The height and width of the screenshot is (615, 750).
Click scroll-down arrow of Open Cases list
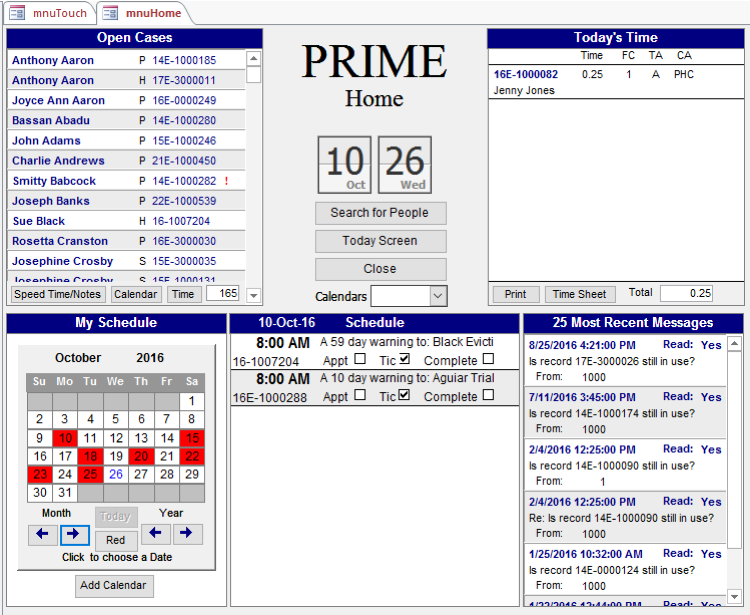click(254, 295)
